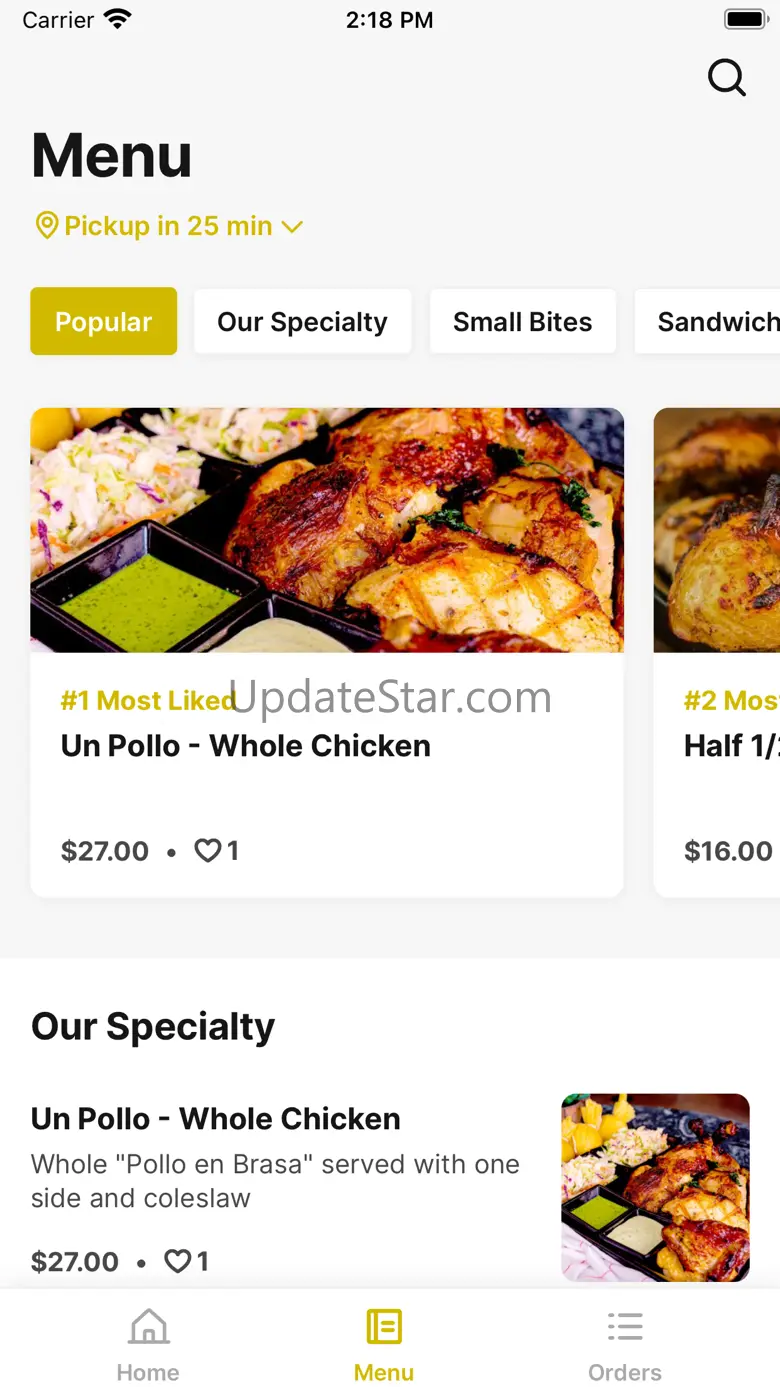Tap the Menu icon in bottom bar

tap(384, 1328)
